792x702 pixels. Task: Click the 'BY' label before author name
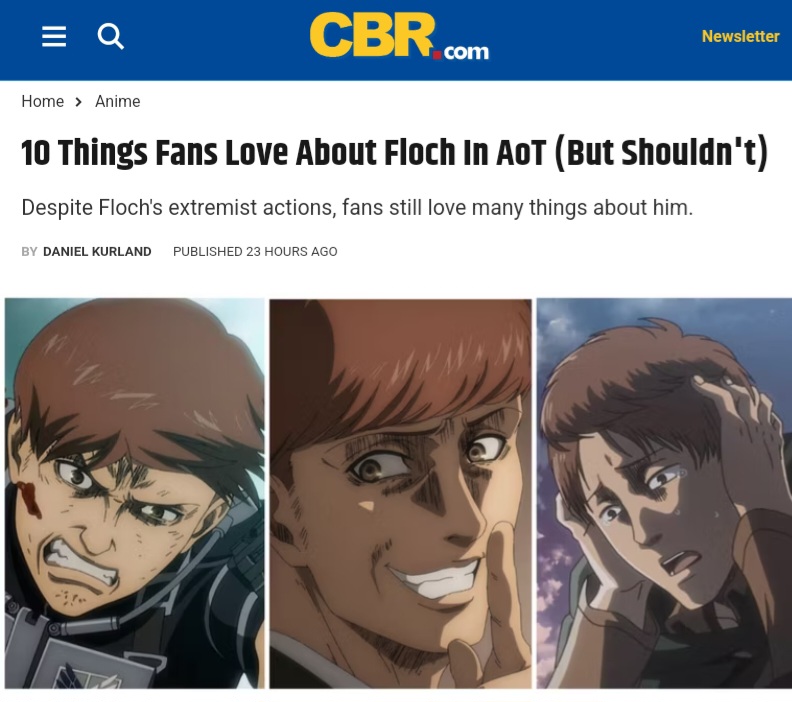[29, 252]
